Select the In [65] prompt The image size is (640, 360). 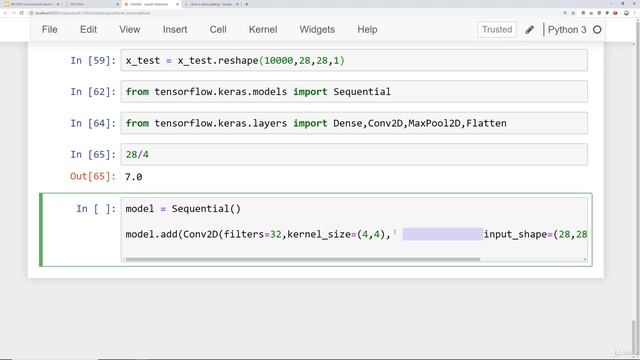click(93, 154)
